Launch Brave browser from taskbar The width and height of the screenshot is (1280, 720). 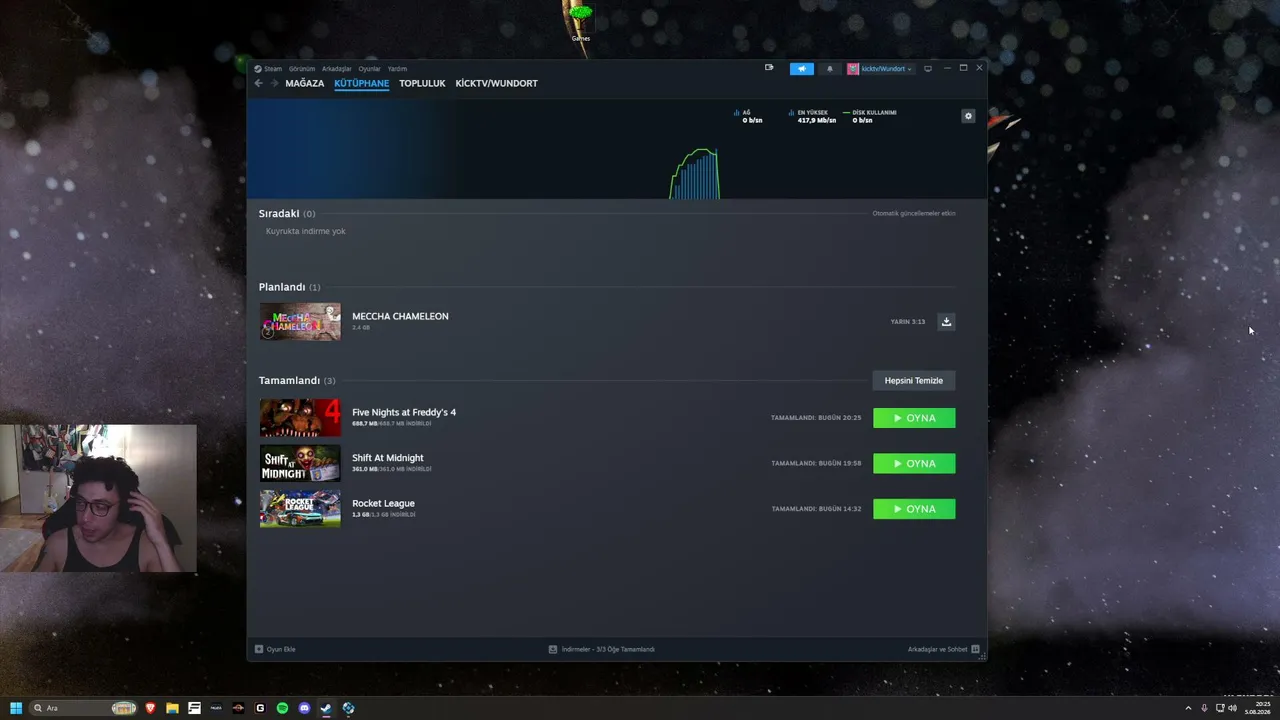click(151, 708)
